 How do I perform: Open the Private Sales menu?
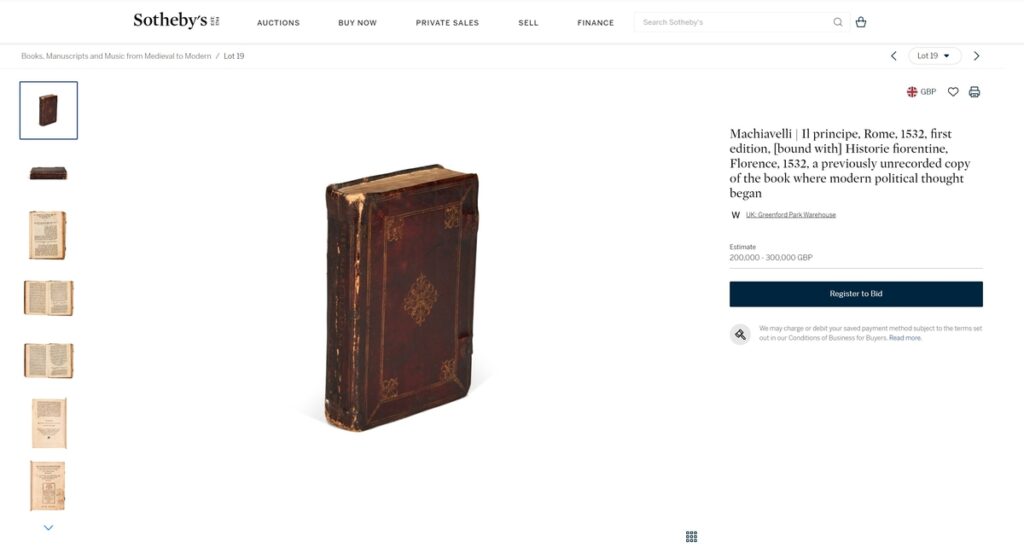pos(447,23)
